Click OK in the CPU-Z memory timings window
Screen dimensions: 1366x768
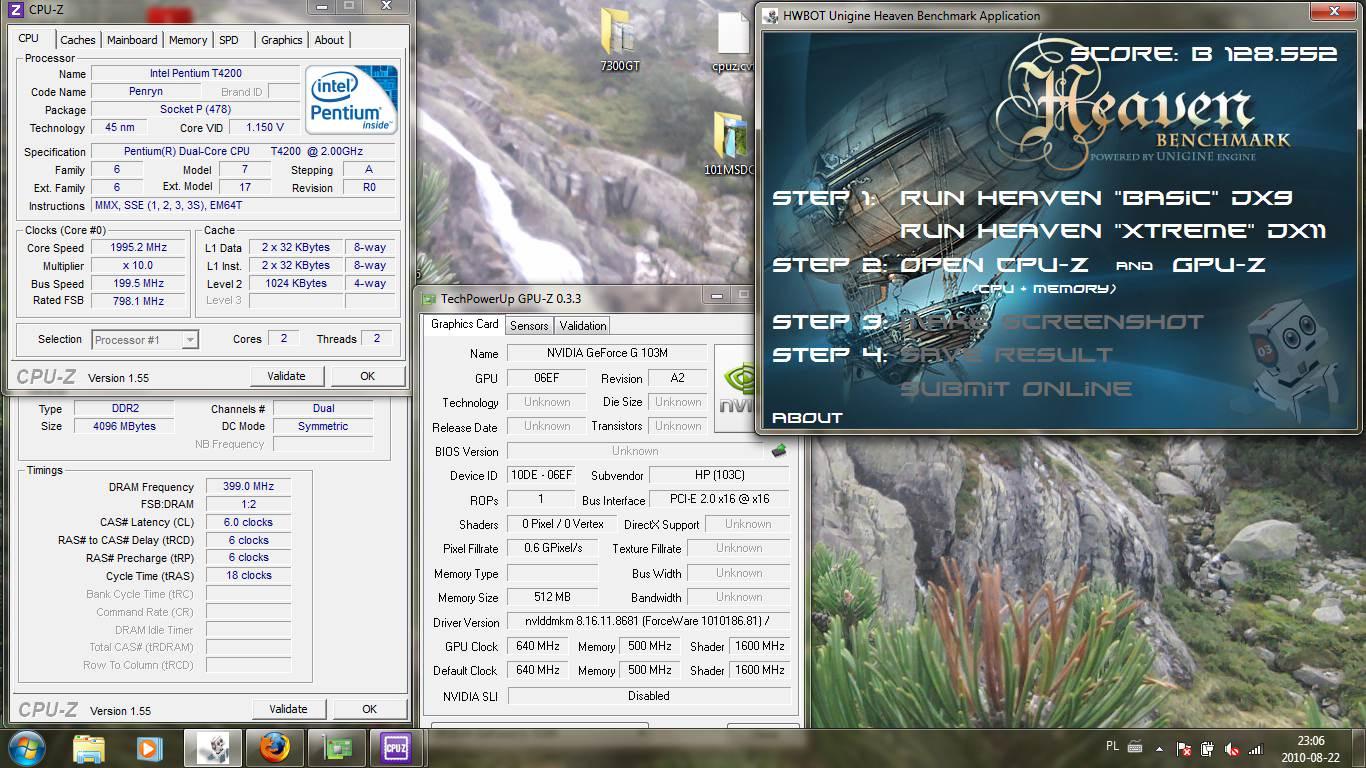tap(369, 709)
